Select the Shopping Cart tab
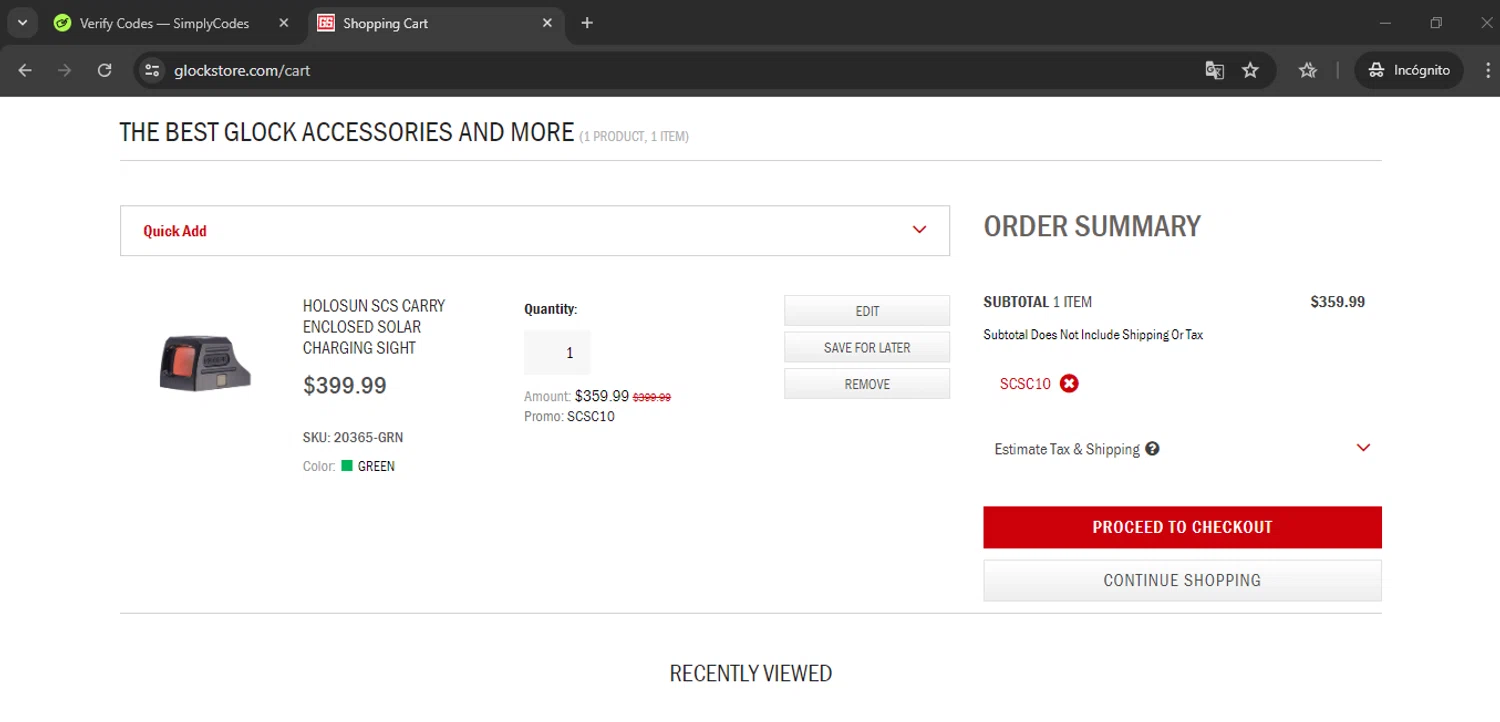The height and width of the screenshot is (722, 1500). (x=430, y=23)
